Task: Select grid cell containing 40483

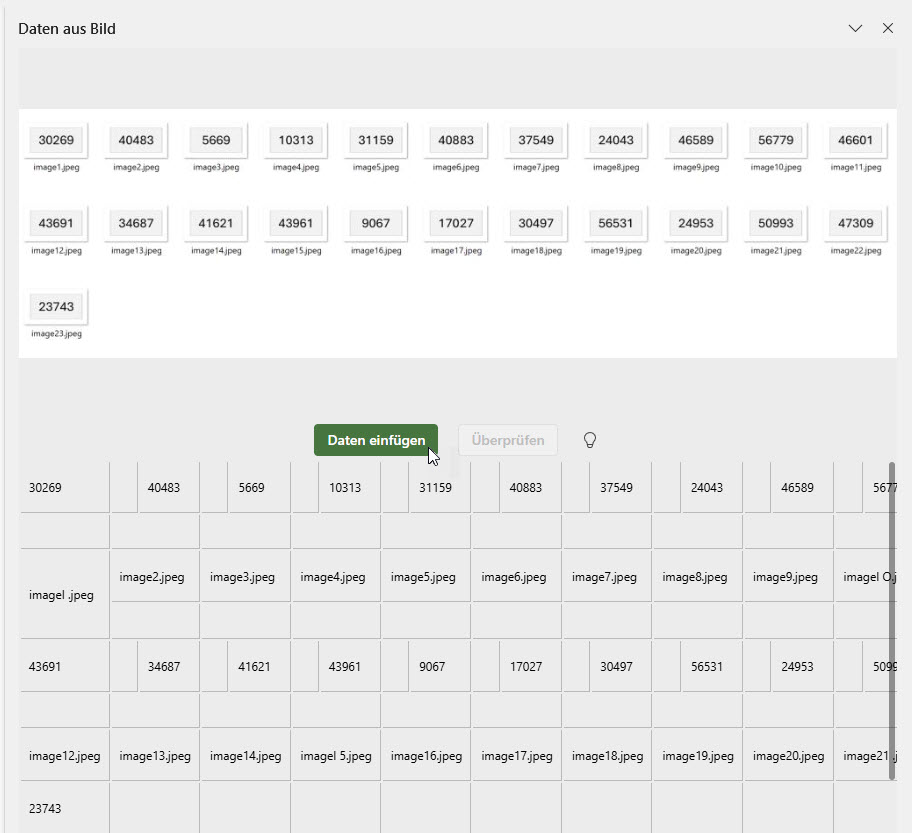Action: tap(164, 488)
